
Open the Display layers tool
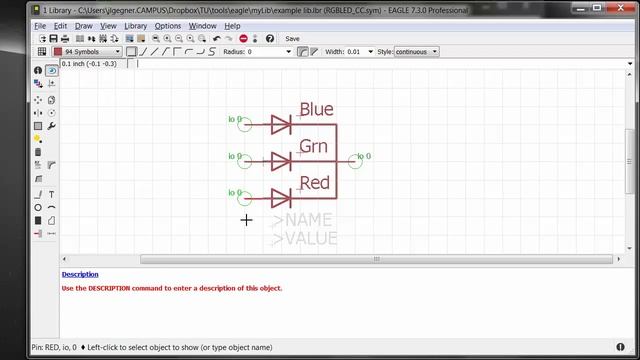[38, 84]
